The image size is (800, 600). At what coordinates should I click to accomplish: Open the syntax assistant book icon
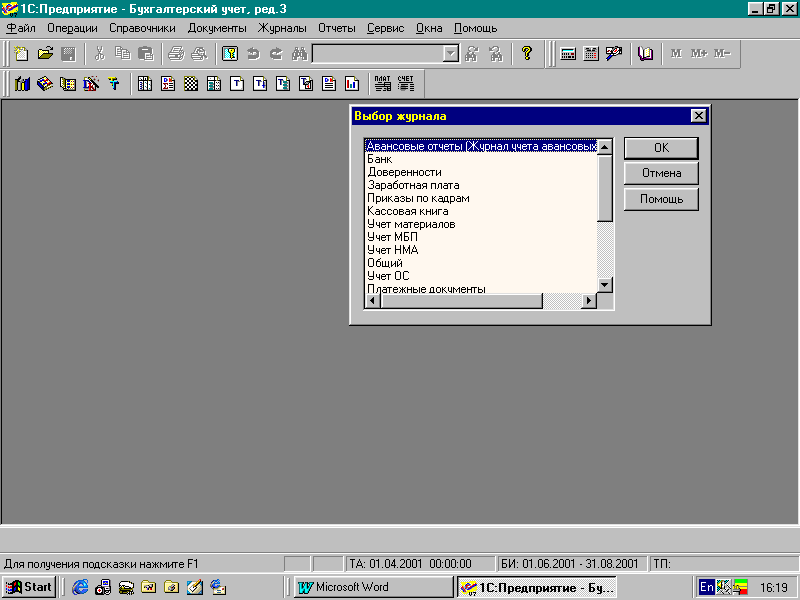tap(645, 54)
